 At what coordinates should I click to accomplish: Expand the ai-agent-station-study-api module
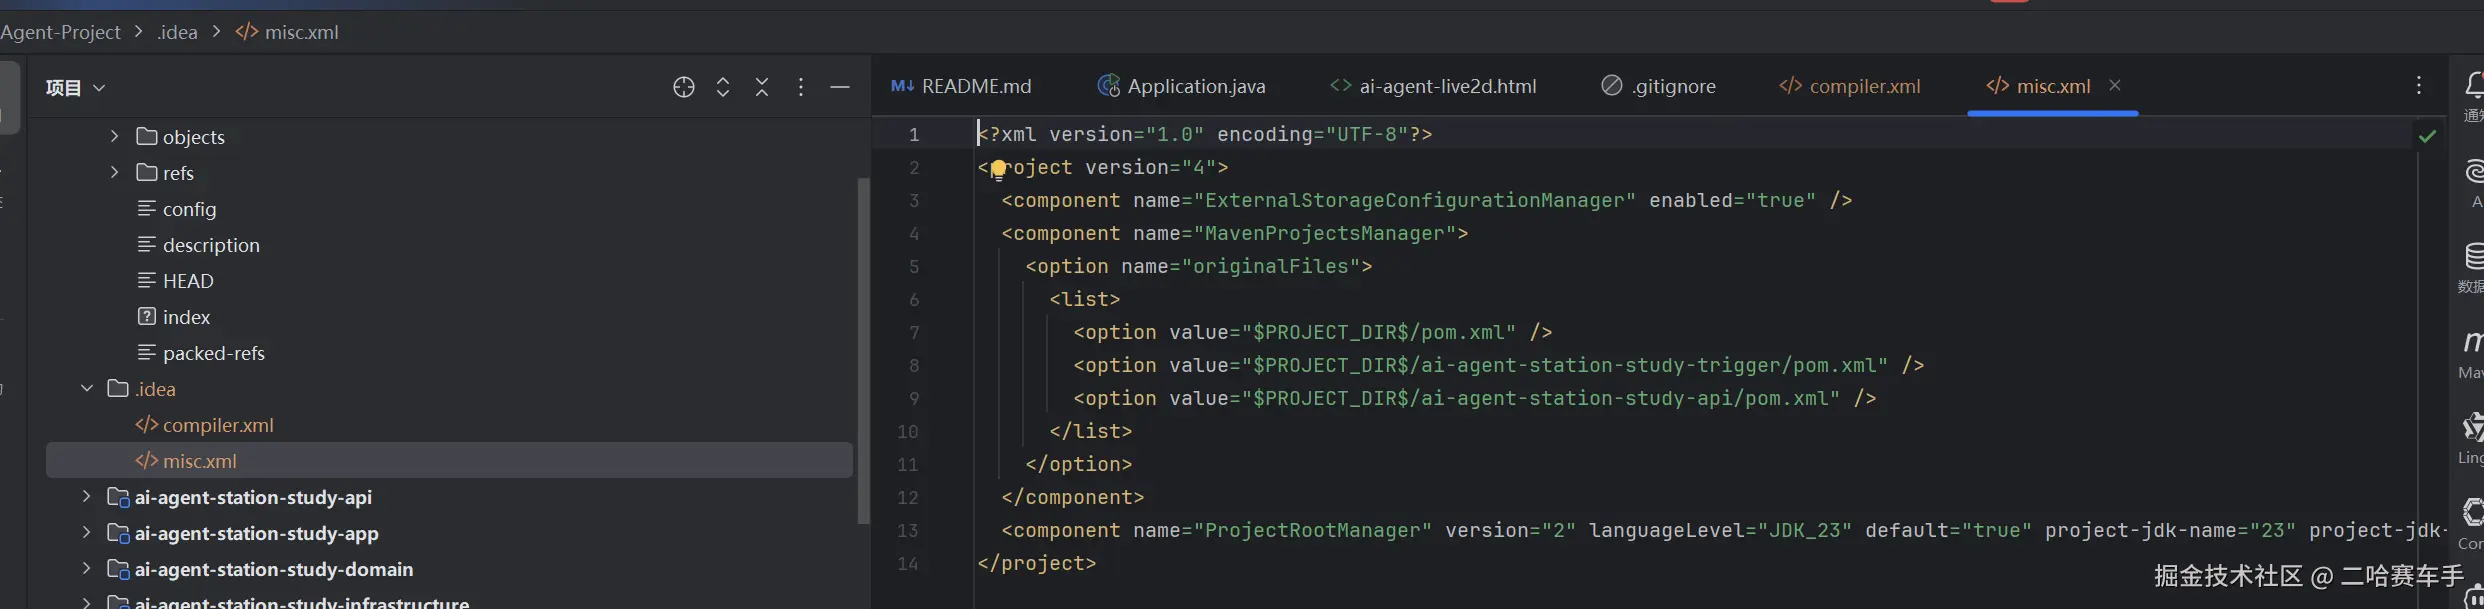click(87, 497)
